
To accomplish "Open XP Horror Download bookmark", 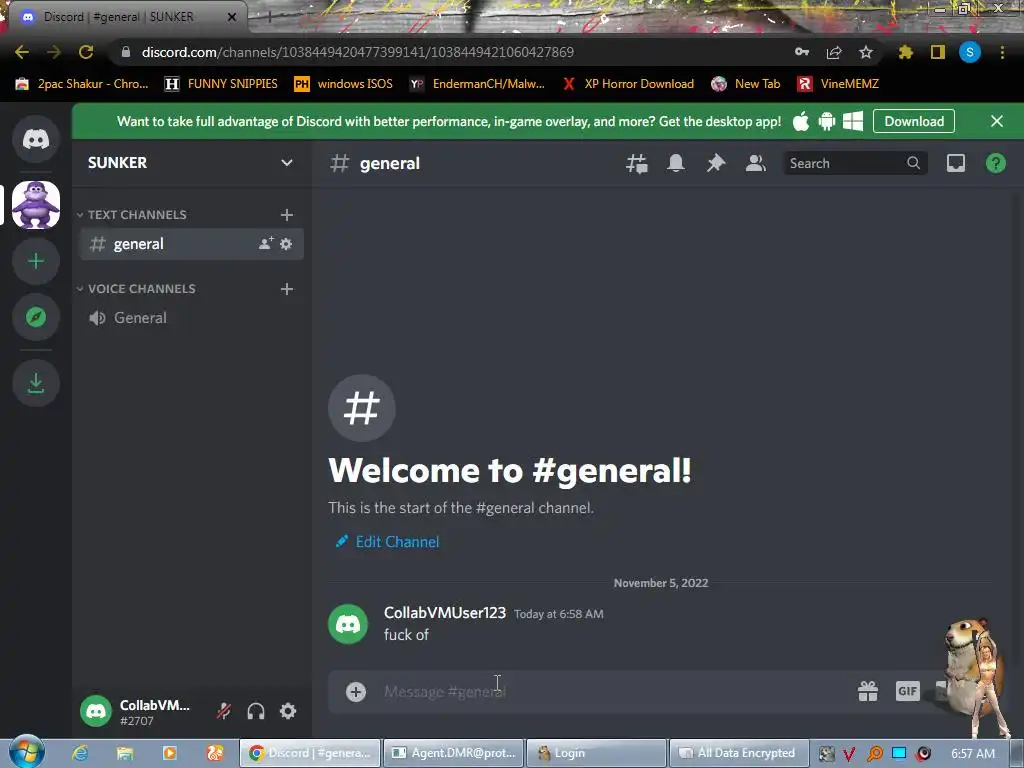I will (x=628, y=84).
